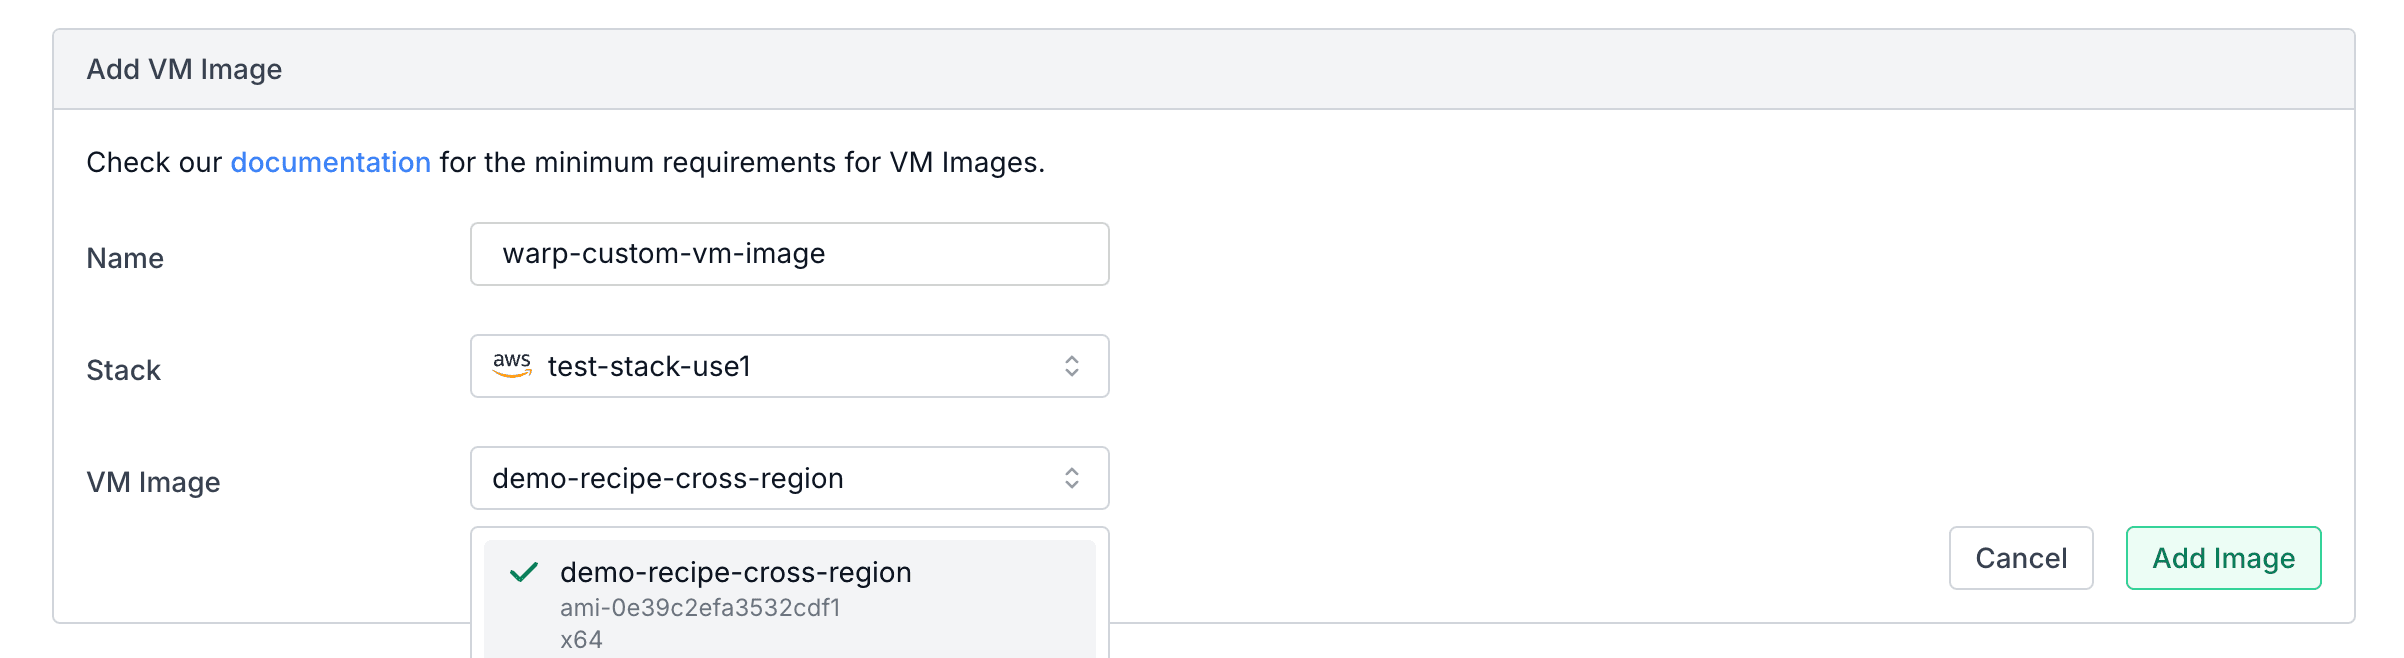Select the ami-0e39c2efa3532cdf1 identifier text
Image resolution: width=2404 pixels, height=658 pixels.
click(x=702, y=604)
